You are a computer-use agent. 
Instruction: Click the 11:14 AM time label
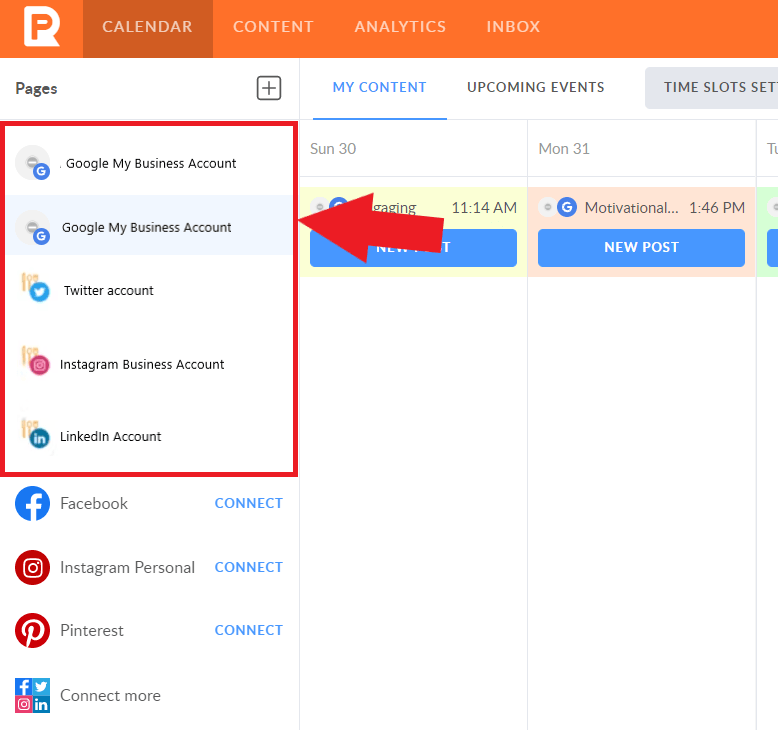(484, 207)
